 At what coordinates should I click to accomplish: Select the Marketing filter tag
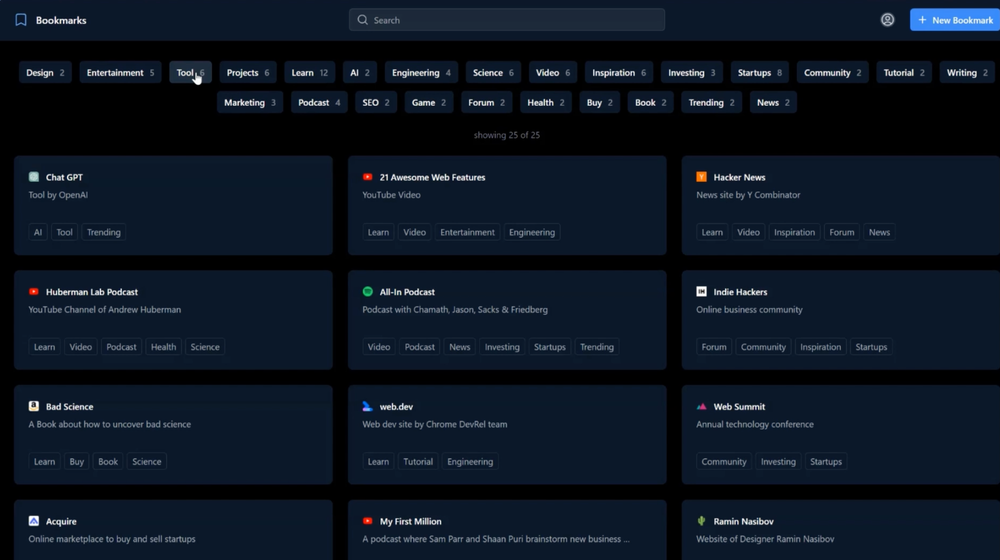pos(250,103)
